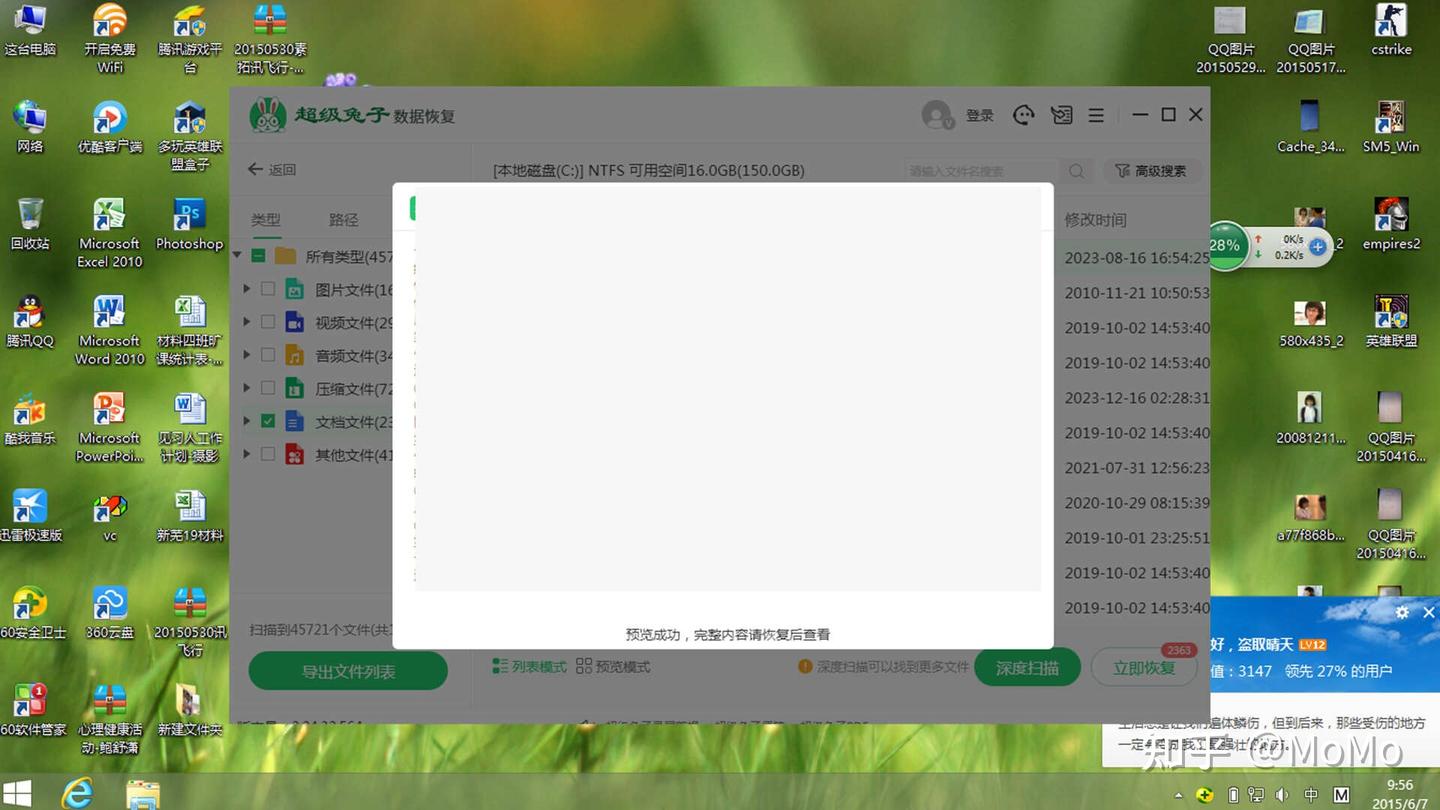Open cstrike desktop shortcut

1391,30
